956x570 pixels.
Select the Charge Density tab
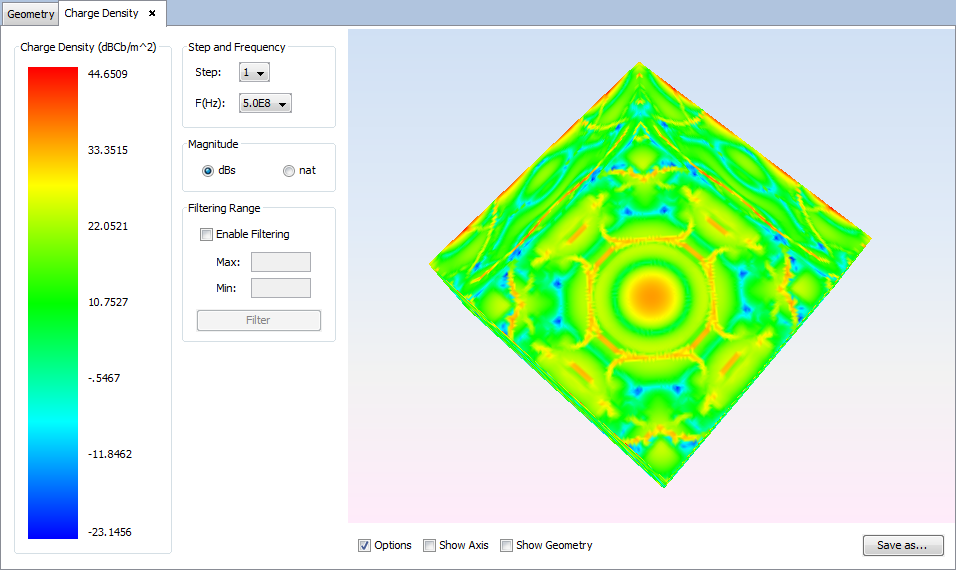(101, 14)
